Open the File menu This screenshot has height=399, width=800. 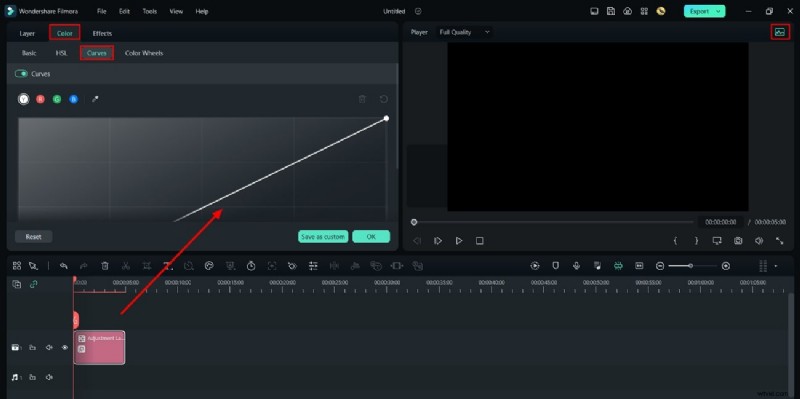pyautogui.click(x=102, y=11)
